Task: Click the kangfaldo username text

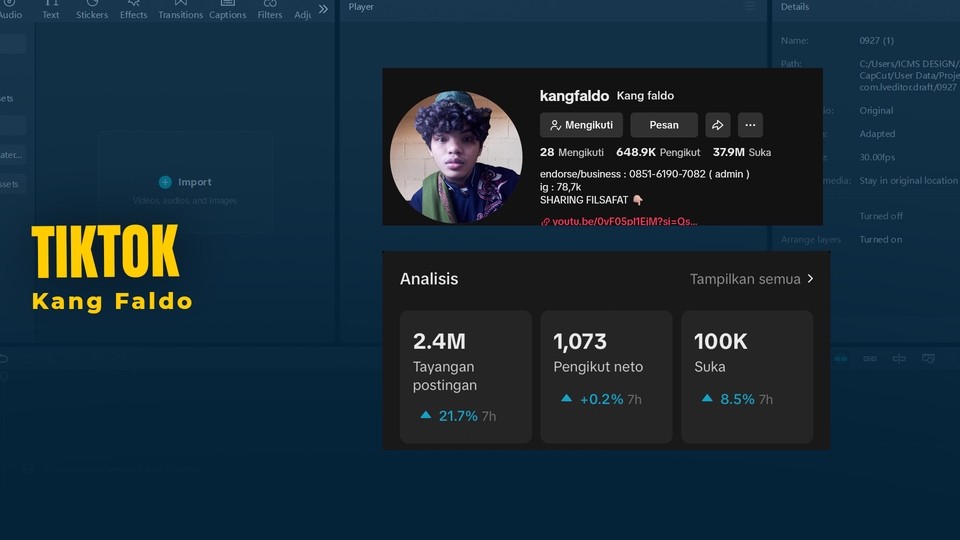Action: pyautogui.click(x=574, y=96)
